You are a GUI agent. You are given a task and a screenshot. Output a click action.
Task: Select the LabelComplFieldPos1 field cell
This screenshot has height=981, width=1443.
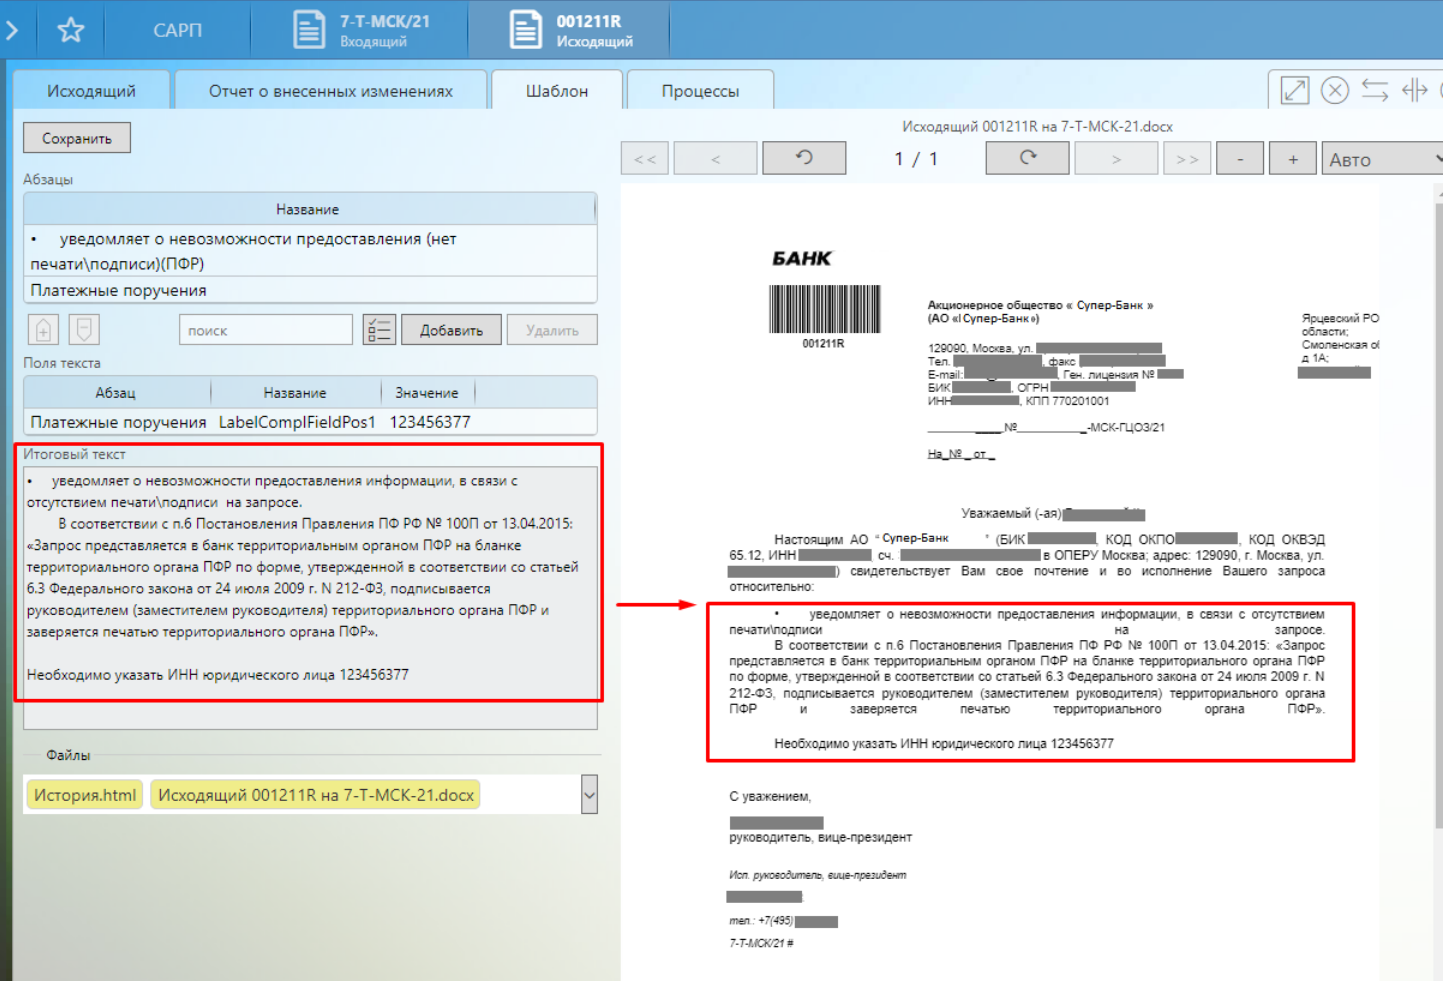(297, 422)
